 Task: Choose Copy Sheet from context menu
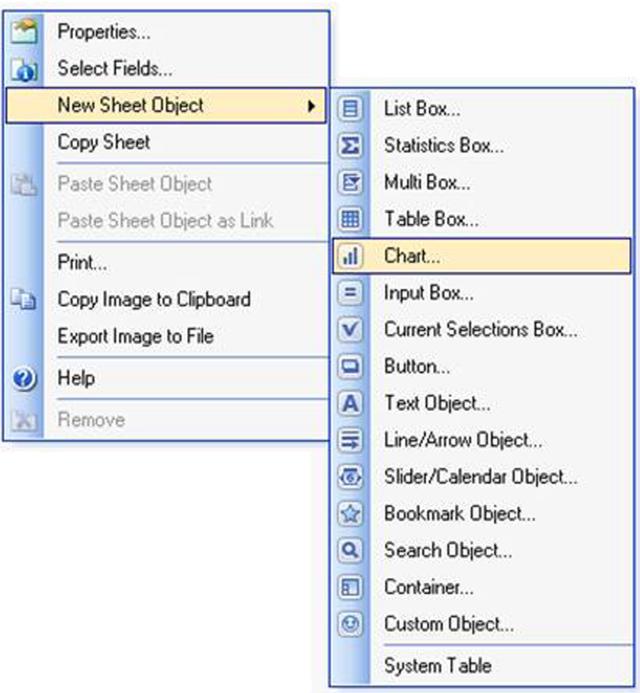[x=104, y=142]
